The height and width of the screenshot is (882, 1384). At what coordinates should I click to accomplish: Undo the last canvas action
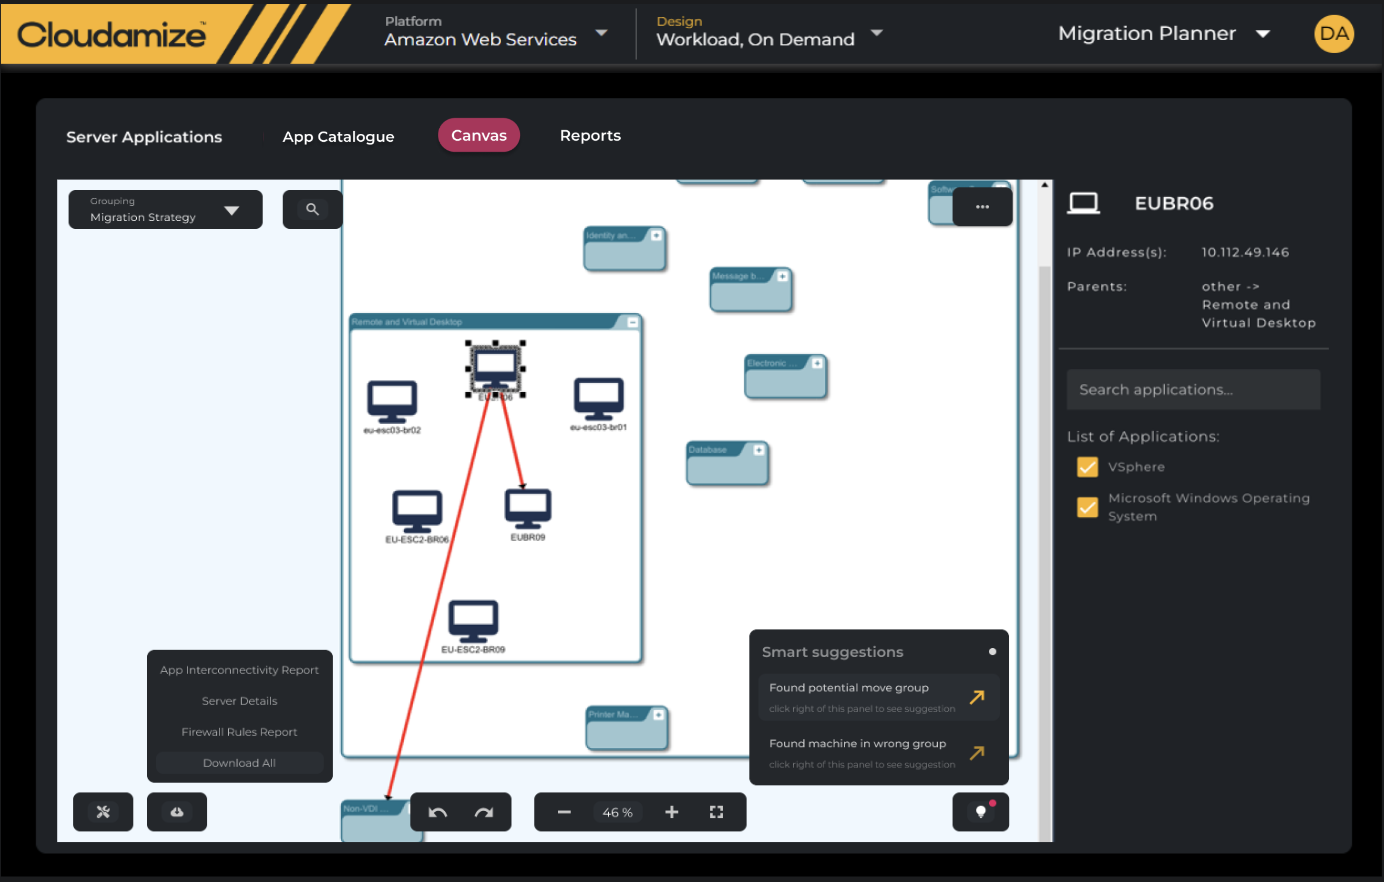tap(437, 812)
